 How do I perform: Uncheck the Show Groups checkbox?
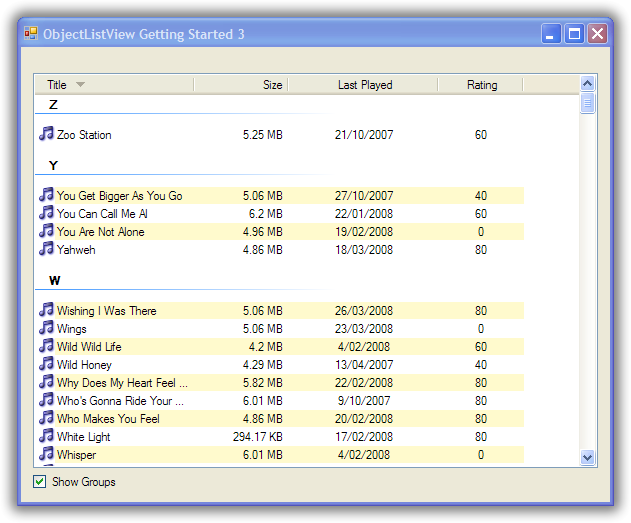[x=40, y=482]
